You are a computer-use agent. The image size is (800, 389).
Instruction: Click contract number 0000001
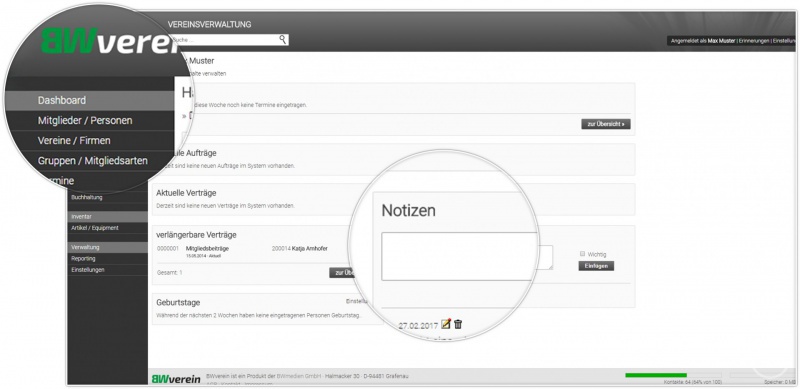click(x=168, y=249)
